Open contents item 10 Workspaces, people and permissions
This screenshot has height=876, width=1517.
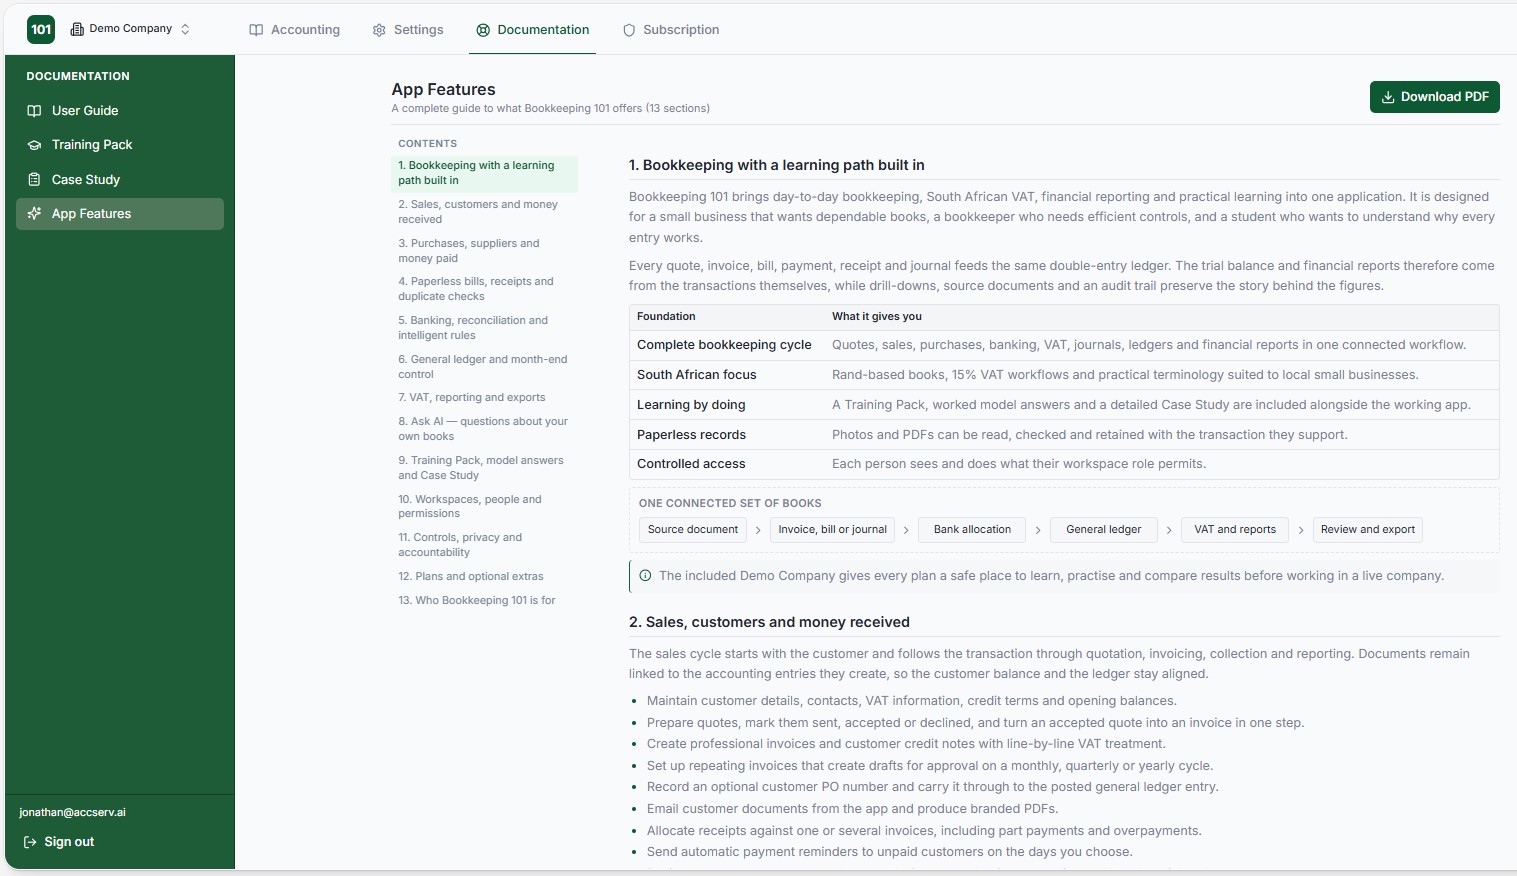[484, 506]
